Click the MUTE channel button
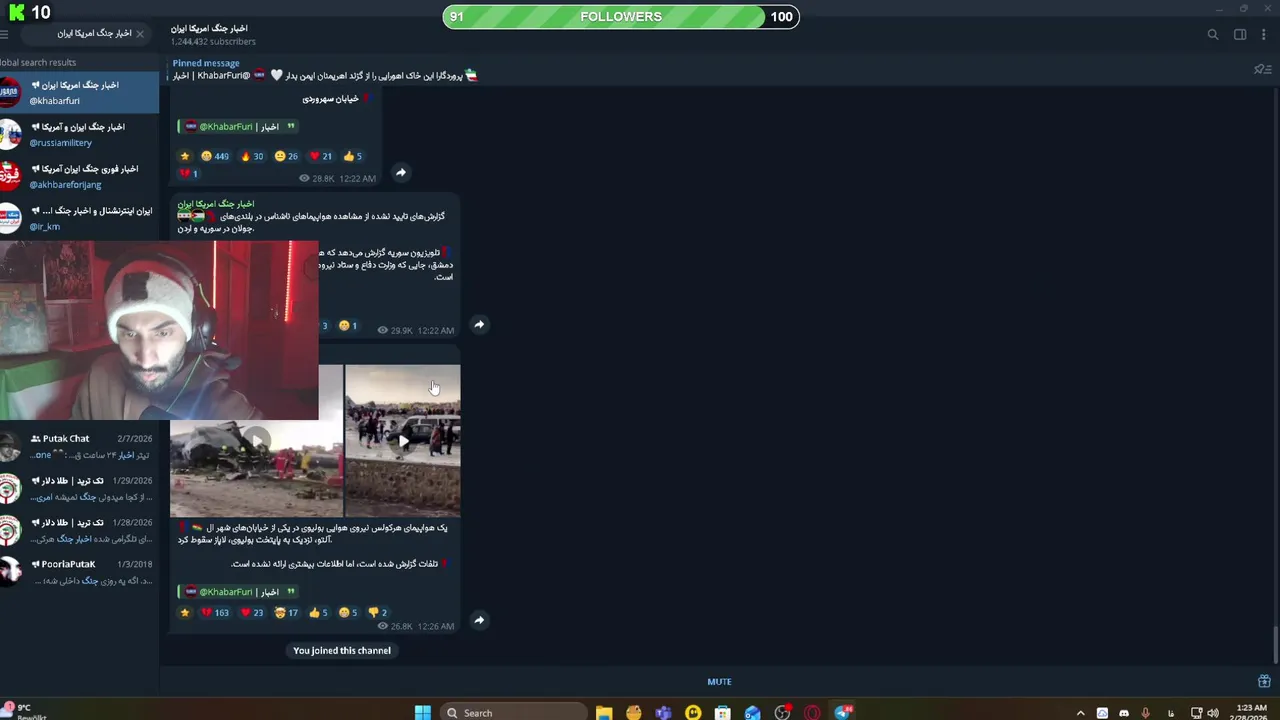The width and height of the screenshot is (1280, 720). pos(719,682)
